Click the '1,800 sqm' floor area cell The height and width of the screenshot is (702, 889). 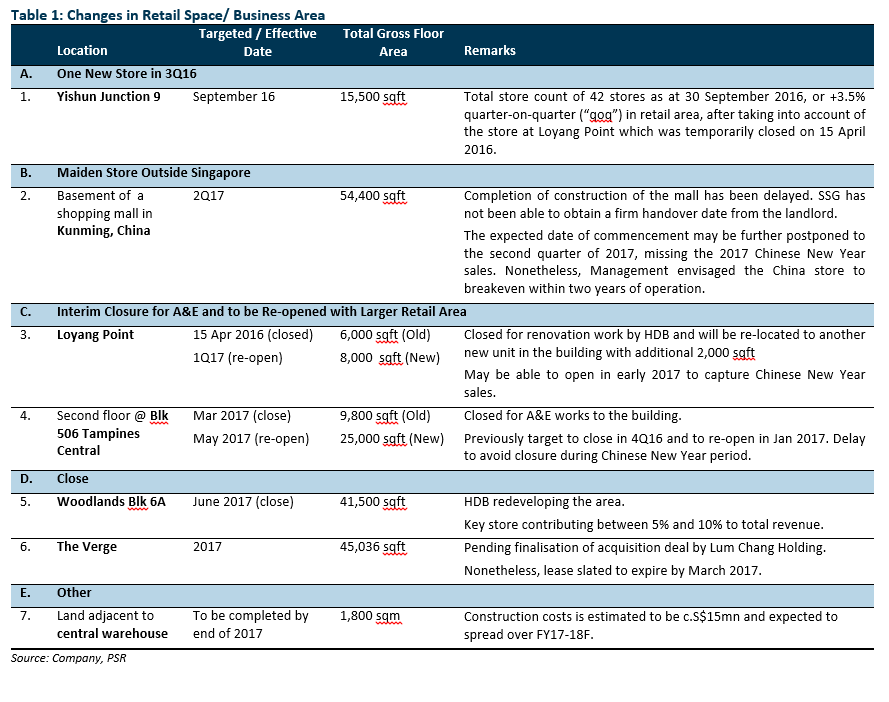[370, 616]
